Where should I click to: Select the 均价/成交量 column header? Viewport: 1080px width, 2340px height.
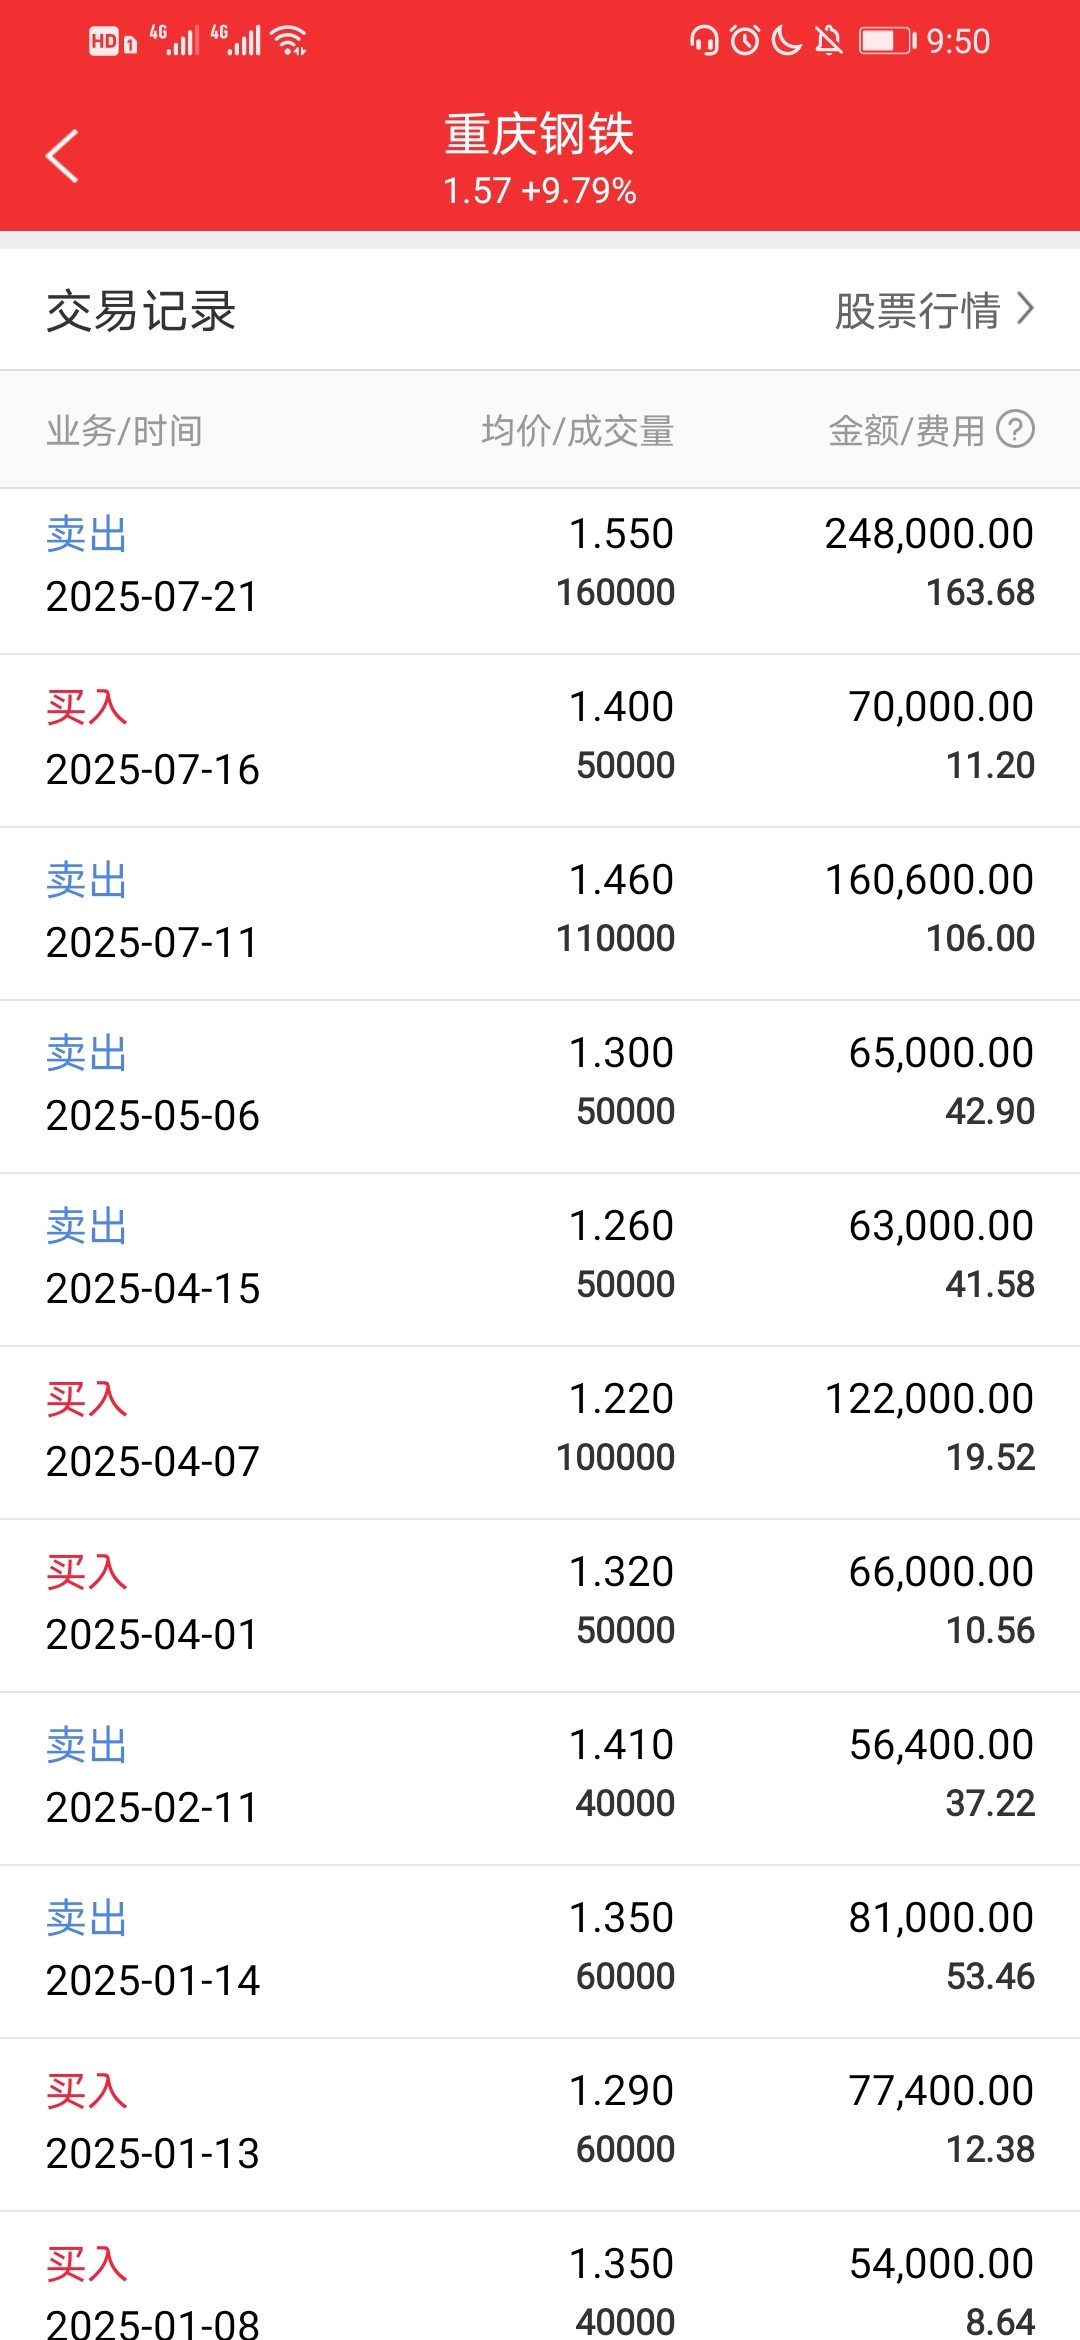pyautogui.click(x=577, y=430)
